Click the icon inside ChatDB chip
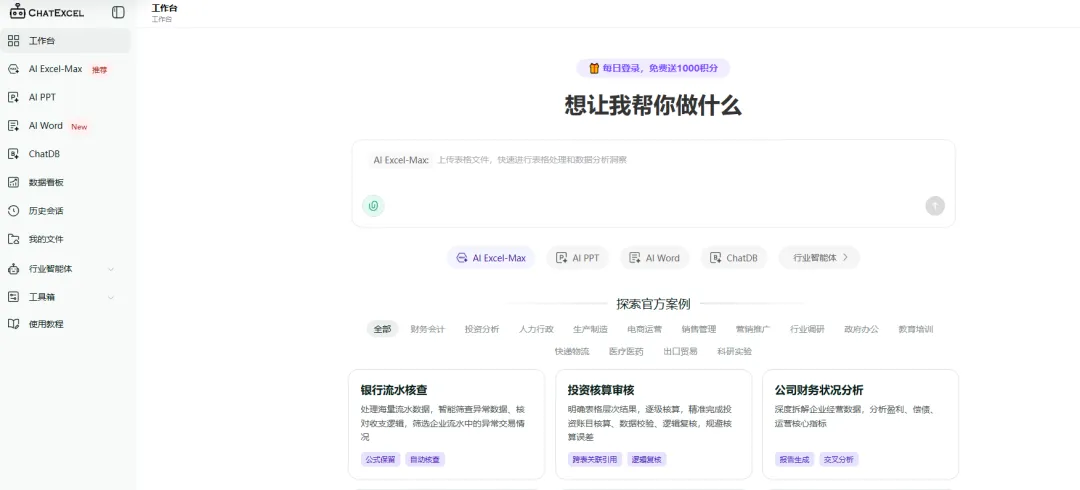The image size is (1080, 490). tap(716, 258)
